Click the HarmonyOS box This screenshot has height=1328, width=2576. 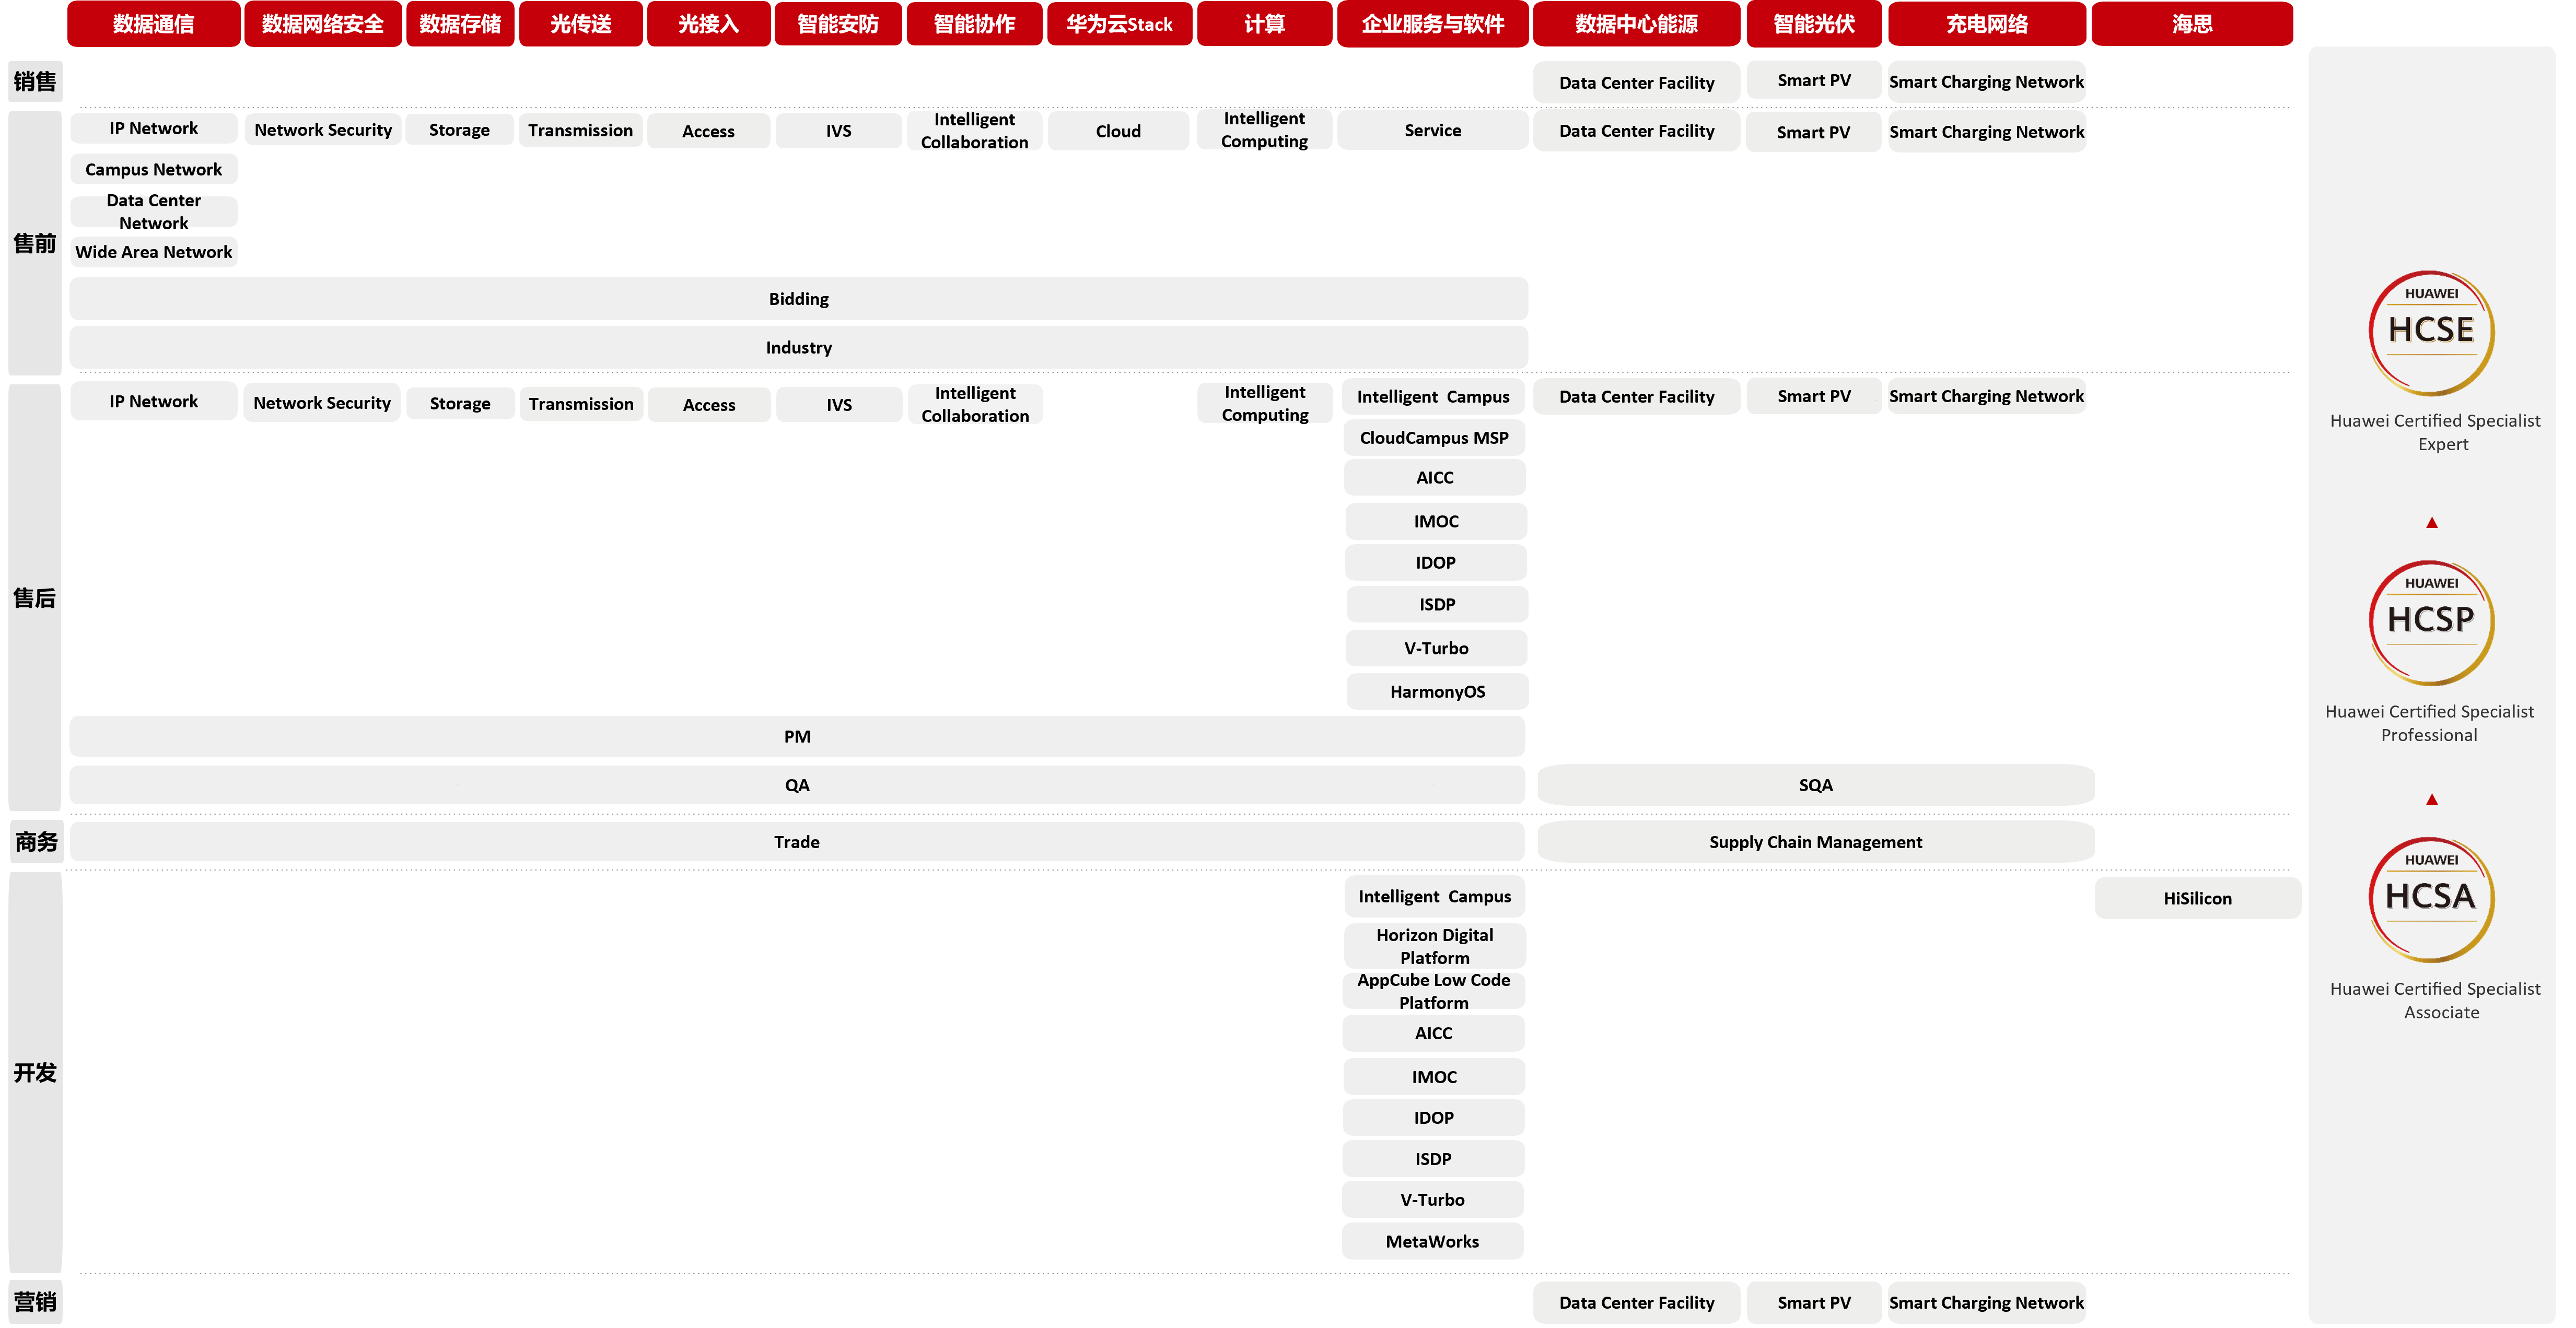(1437, 692)
